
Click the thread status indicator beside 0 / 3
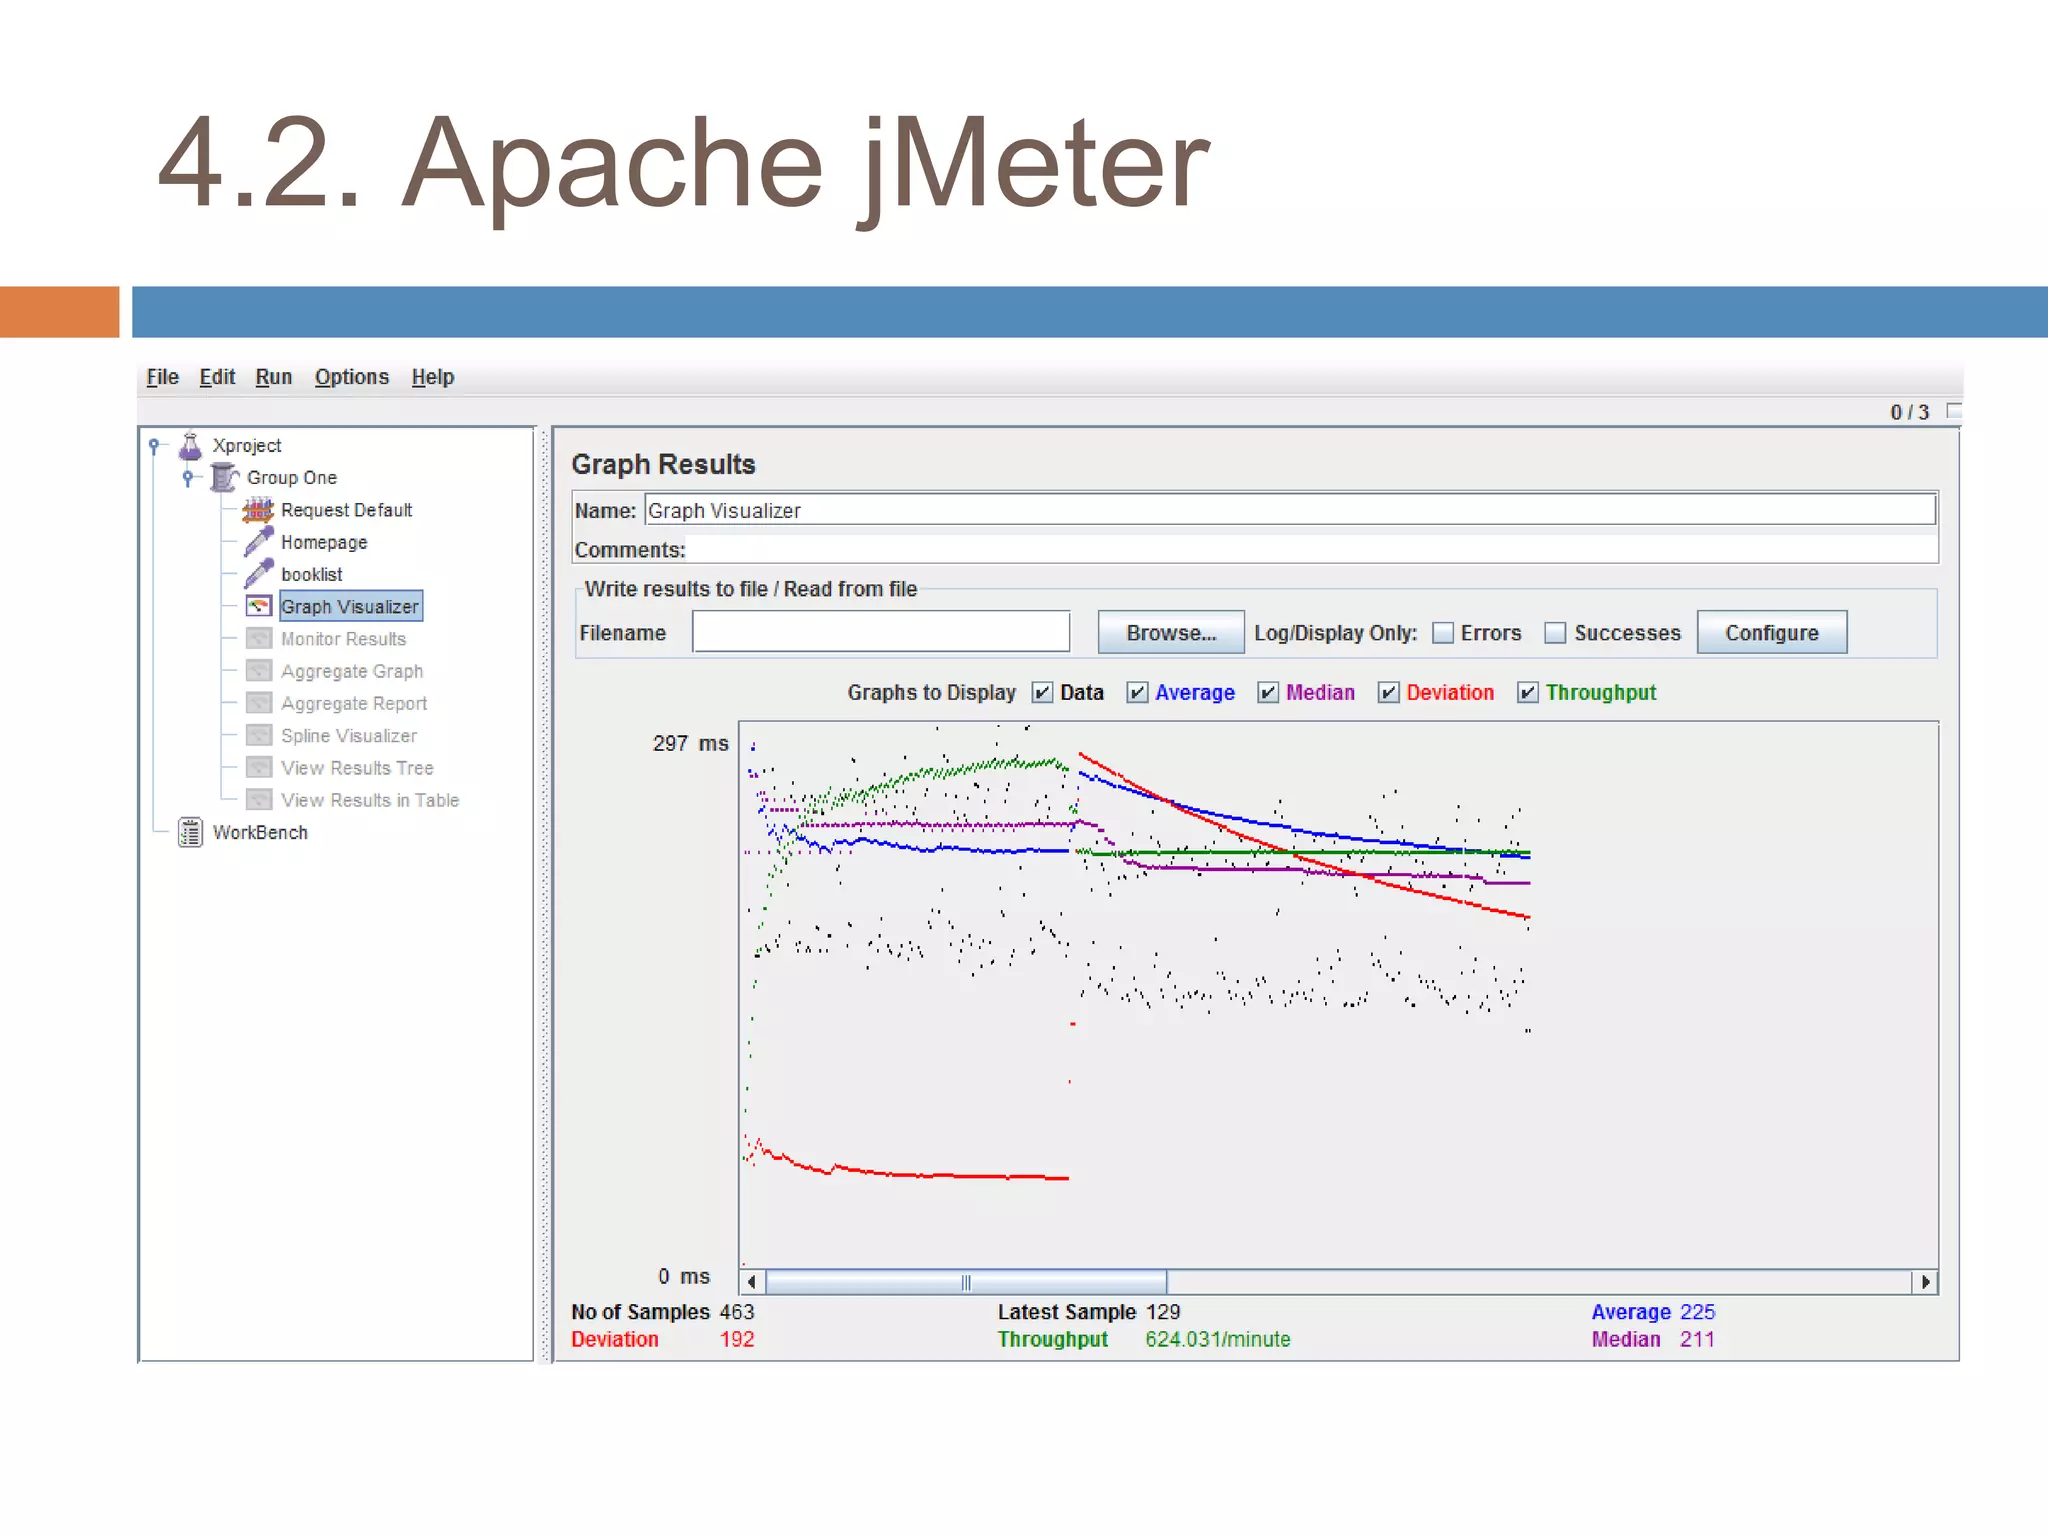(1954, 411)
